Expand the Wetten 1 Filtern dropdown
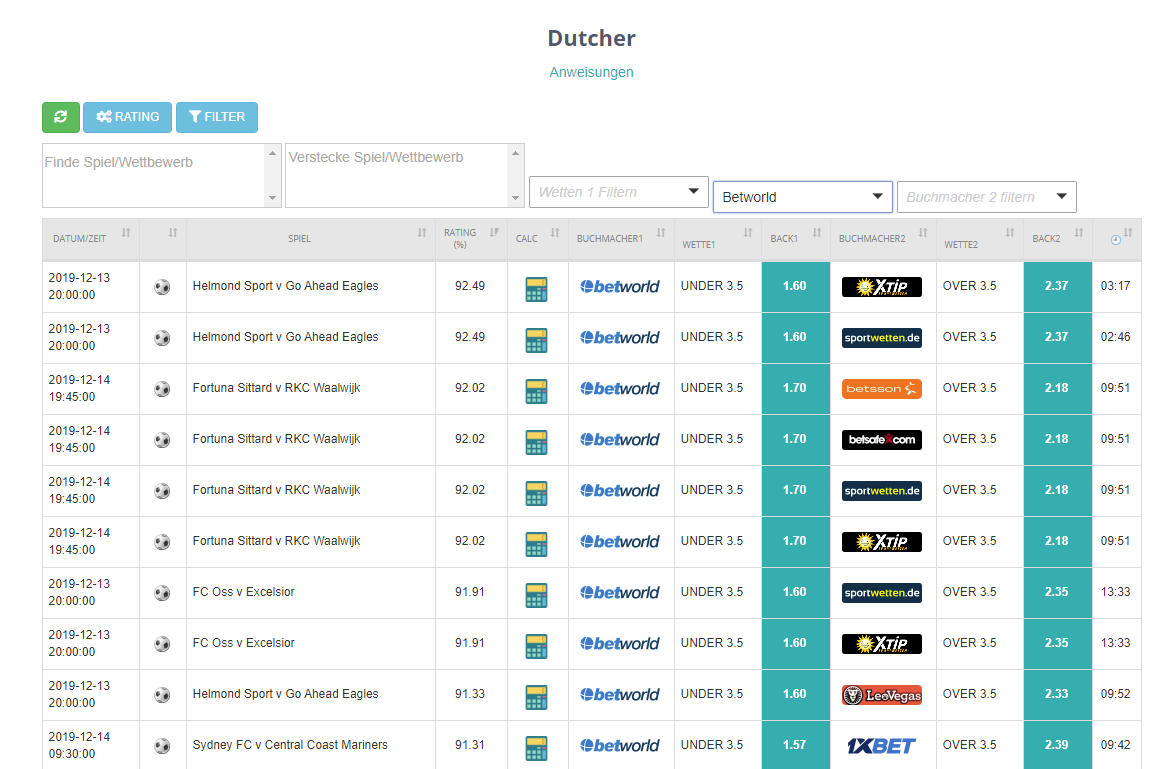The height and width of the screenshot is (769, 1172). [x=618, y=192]
